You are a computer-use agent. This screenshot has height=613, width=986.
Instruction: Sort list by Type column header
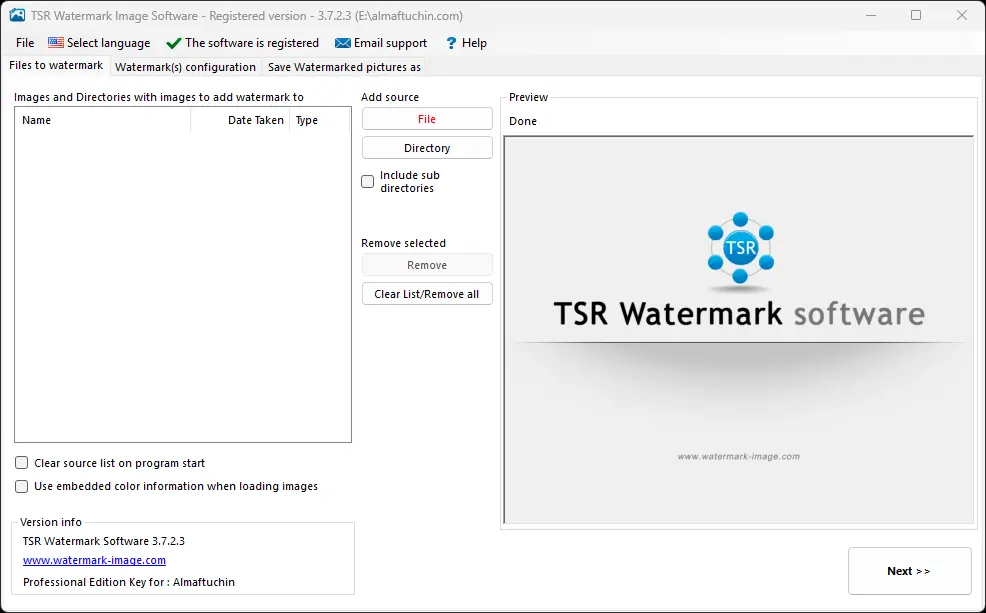(319, 120)
